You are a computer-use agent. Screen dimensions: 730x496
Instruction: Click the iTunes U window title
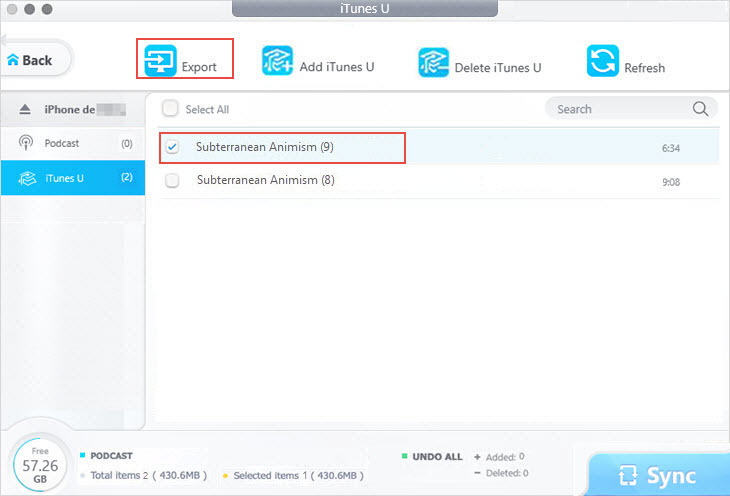tap(365, 8)
